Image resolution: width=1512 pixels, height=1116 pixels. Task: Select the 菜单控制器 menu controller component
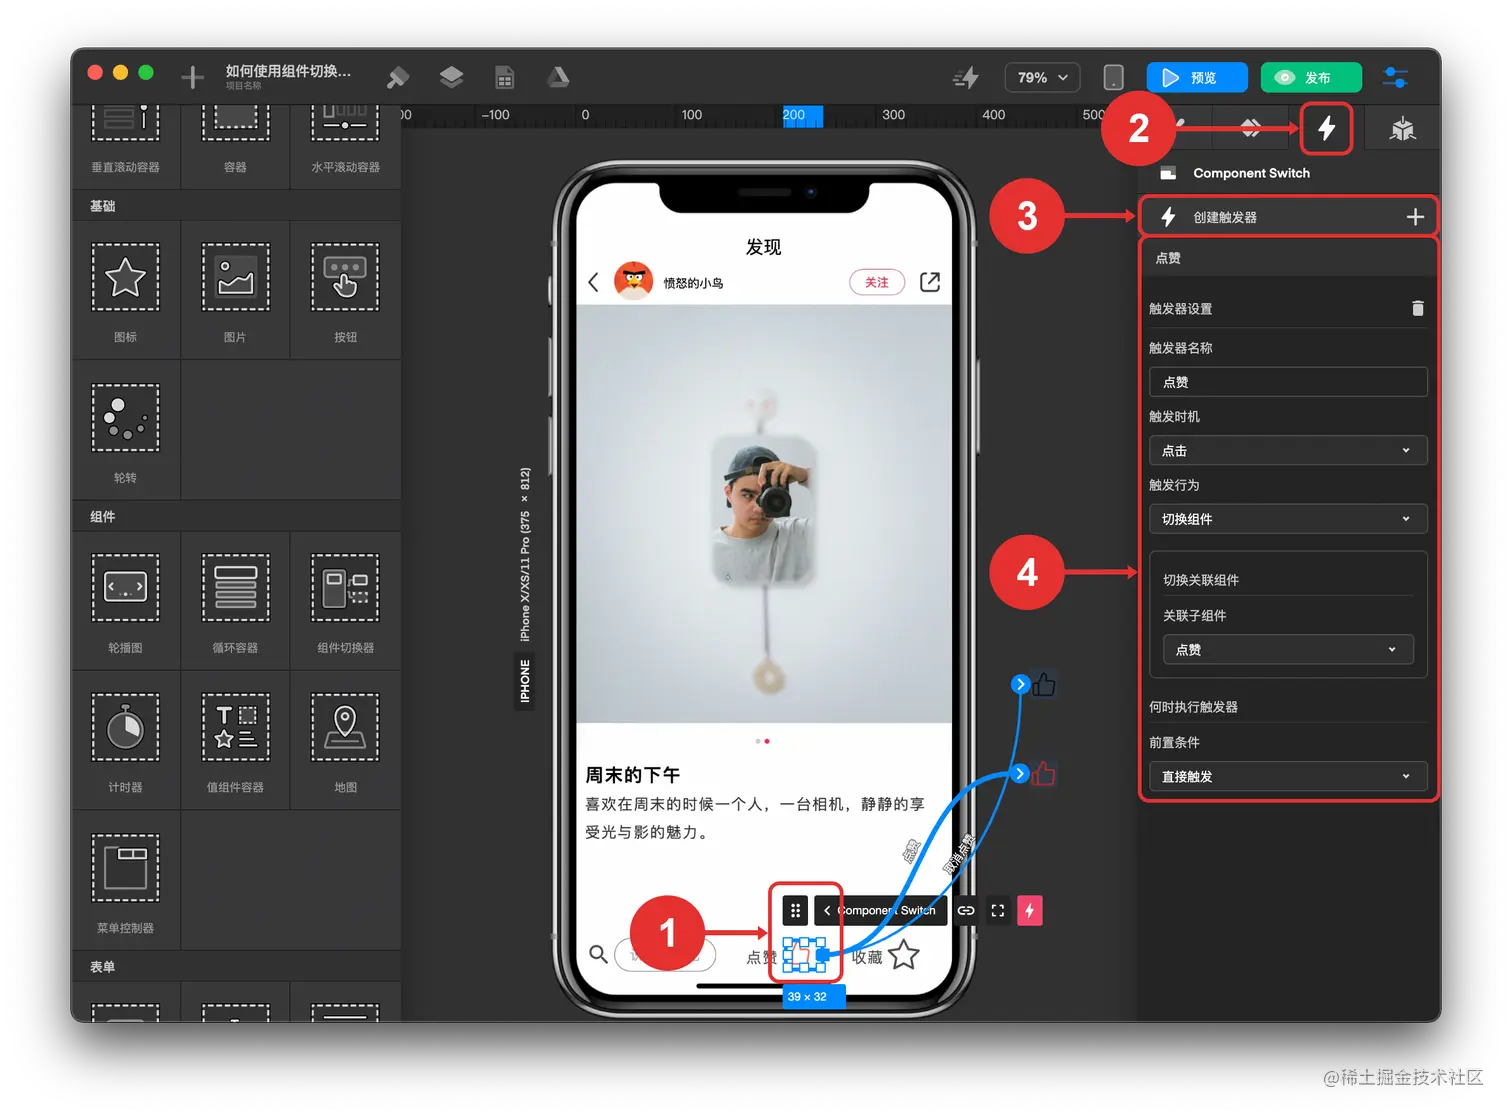pyautogui.click(x=125, y=881)
